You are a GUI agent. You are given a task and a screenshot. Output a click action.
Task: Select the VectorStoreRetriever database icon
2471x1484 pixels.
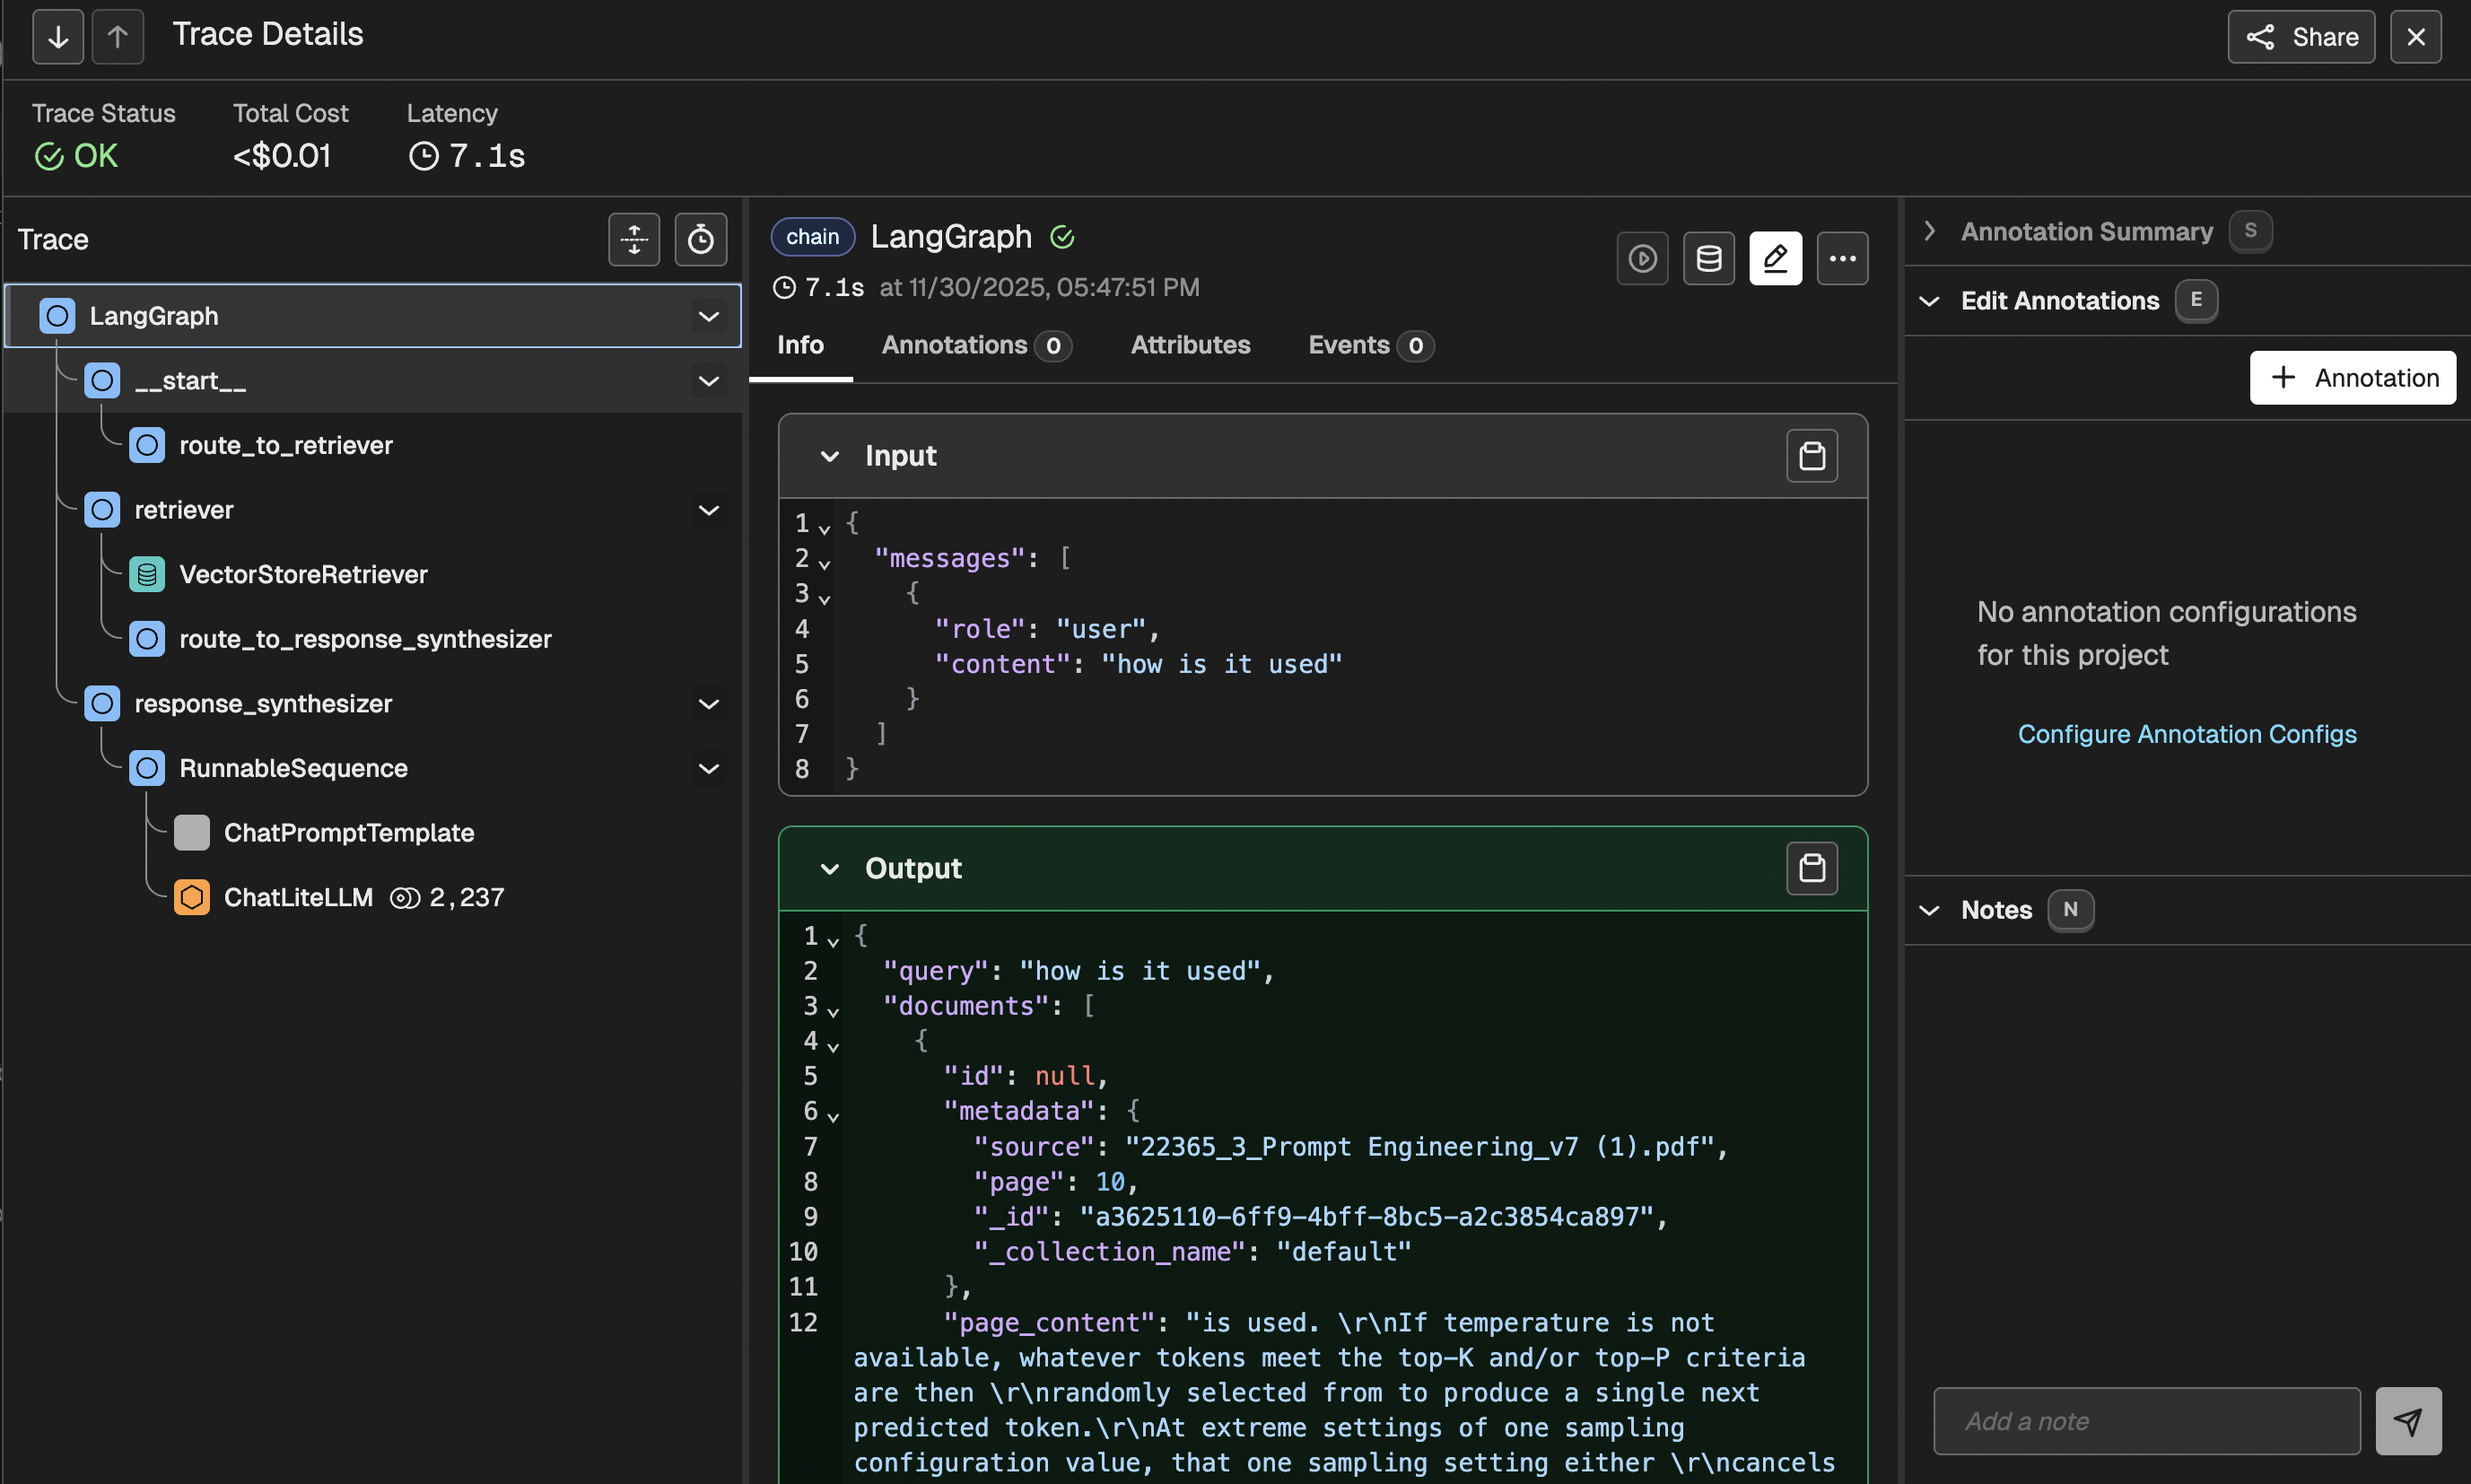[147, 574]
